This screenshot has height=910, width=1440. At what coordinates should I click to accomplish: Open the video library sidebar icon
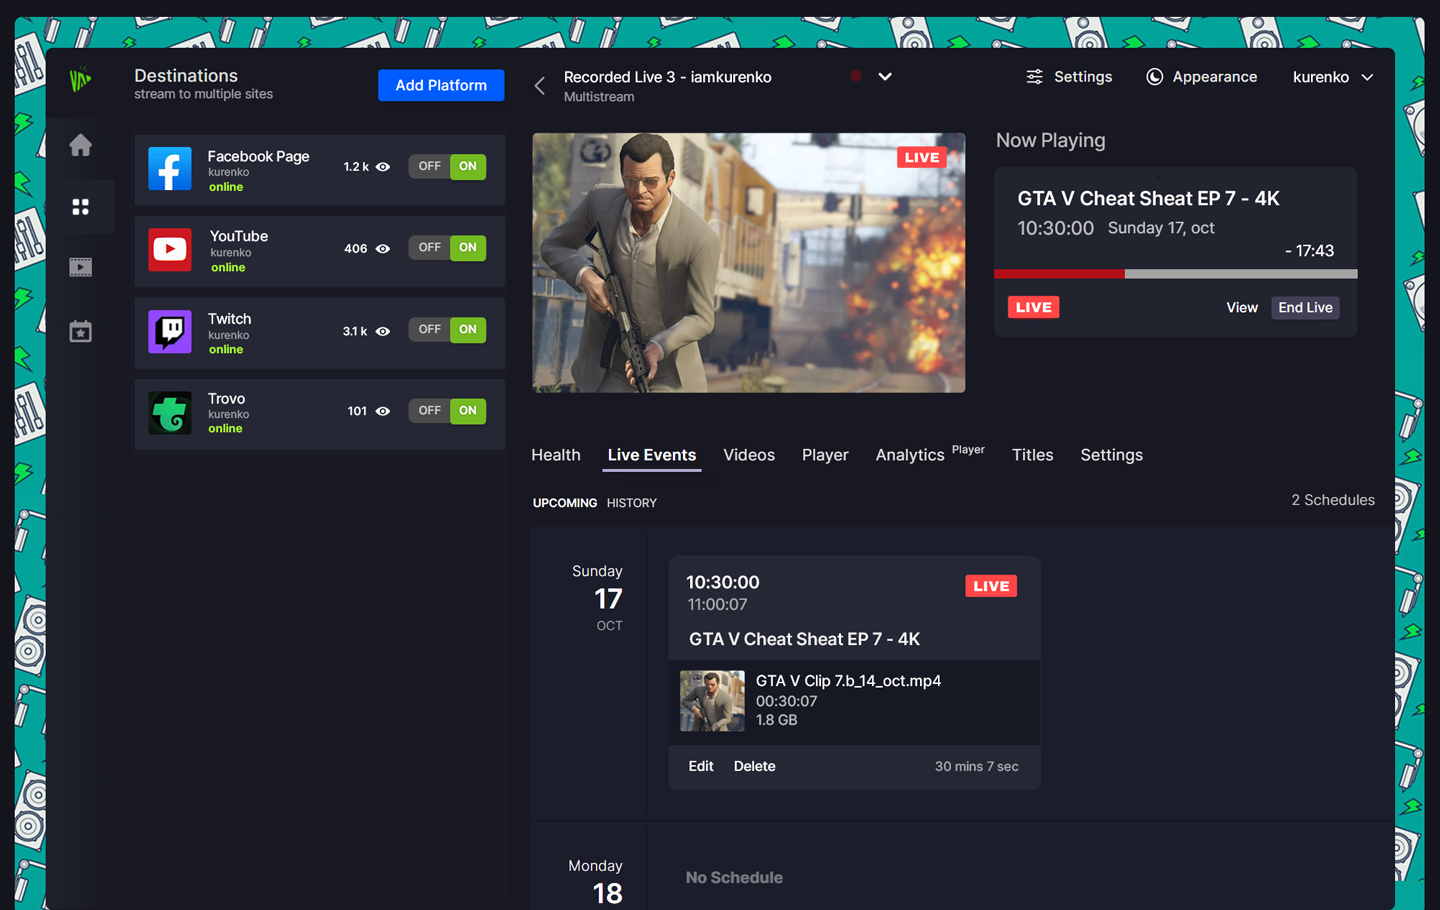(81, 267)
